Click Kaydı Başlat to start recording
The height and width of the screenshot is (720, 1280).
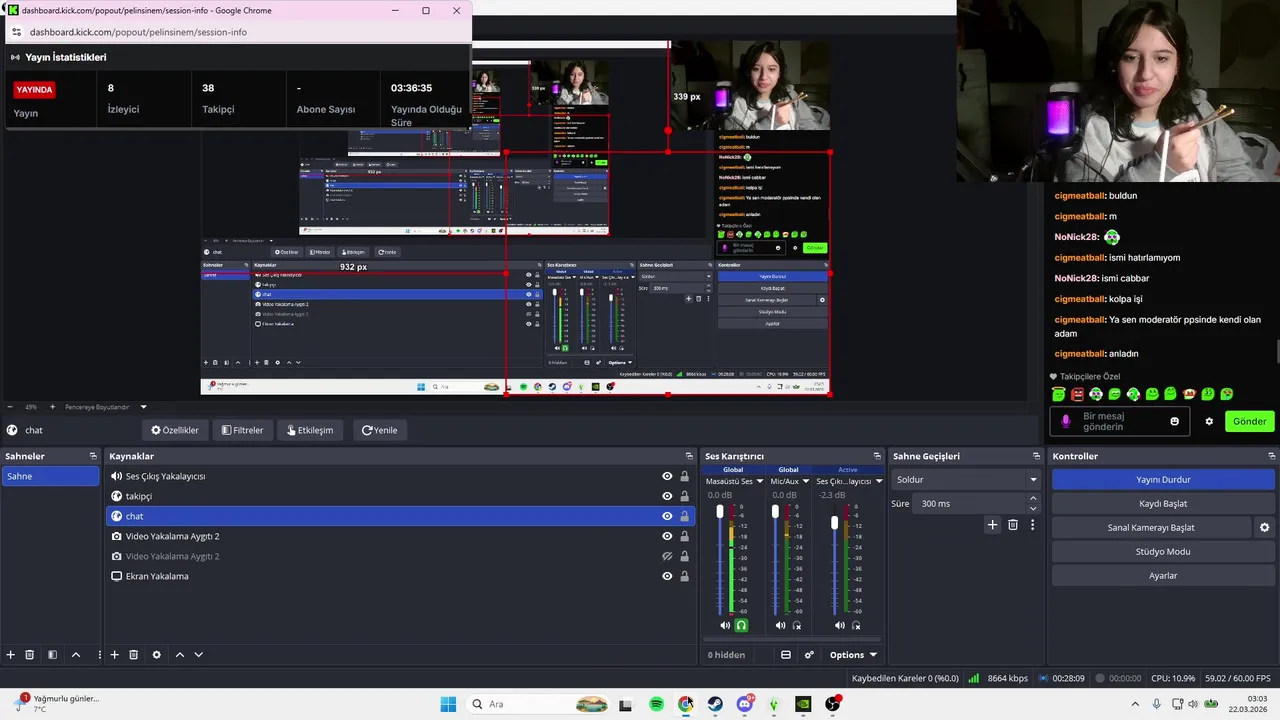click(1163, 503)
